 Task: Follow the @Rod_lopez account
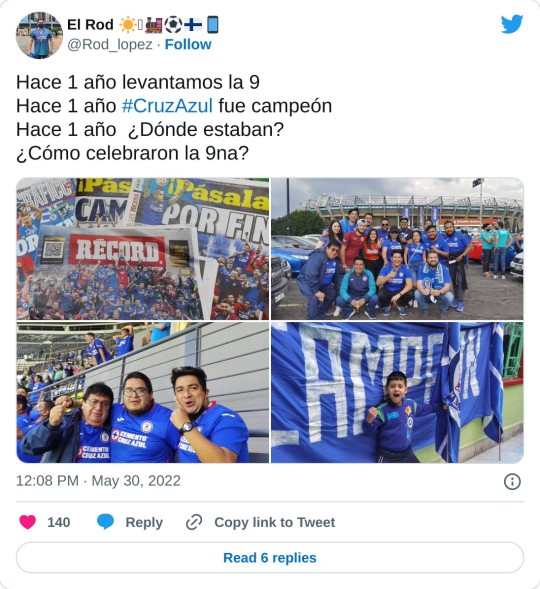(x=188, y=44)
